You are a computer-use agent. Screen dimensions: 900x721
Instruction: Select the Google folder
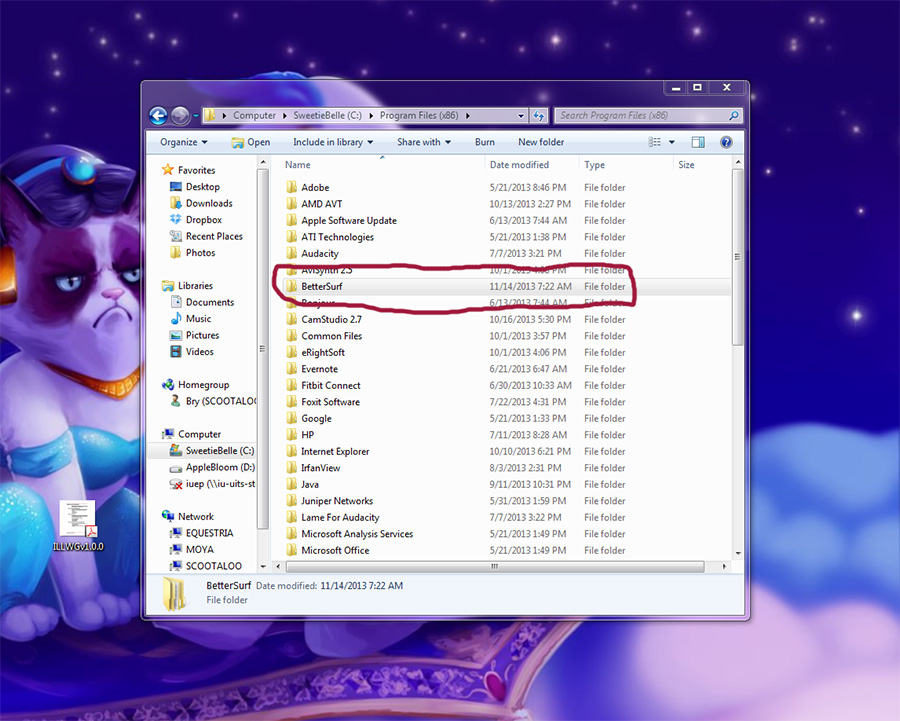pos(316,418)
